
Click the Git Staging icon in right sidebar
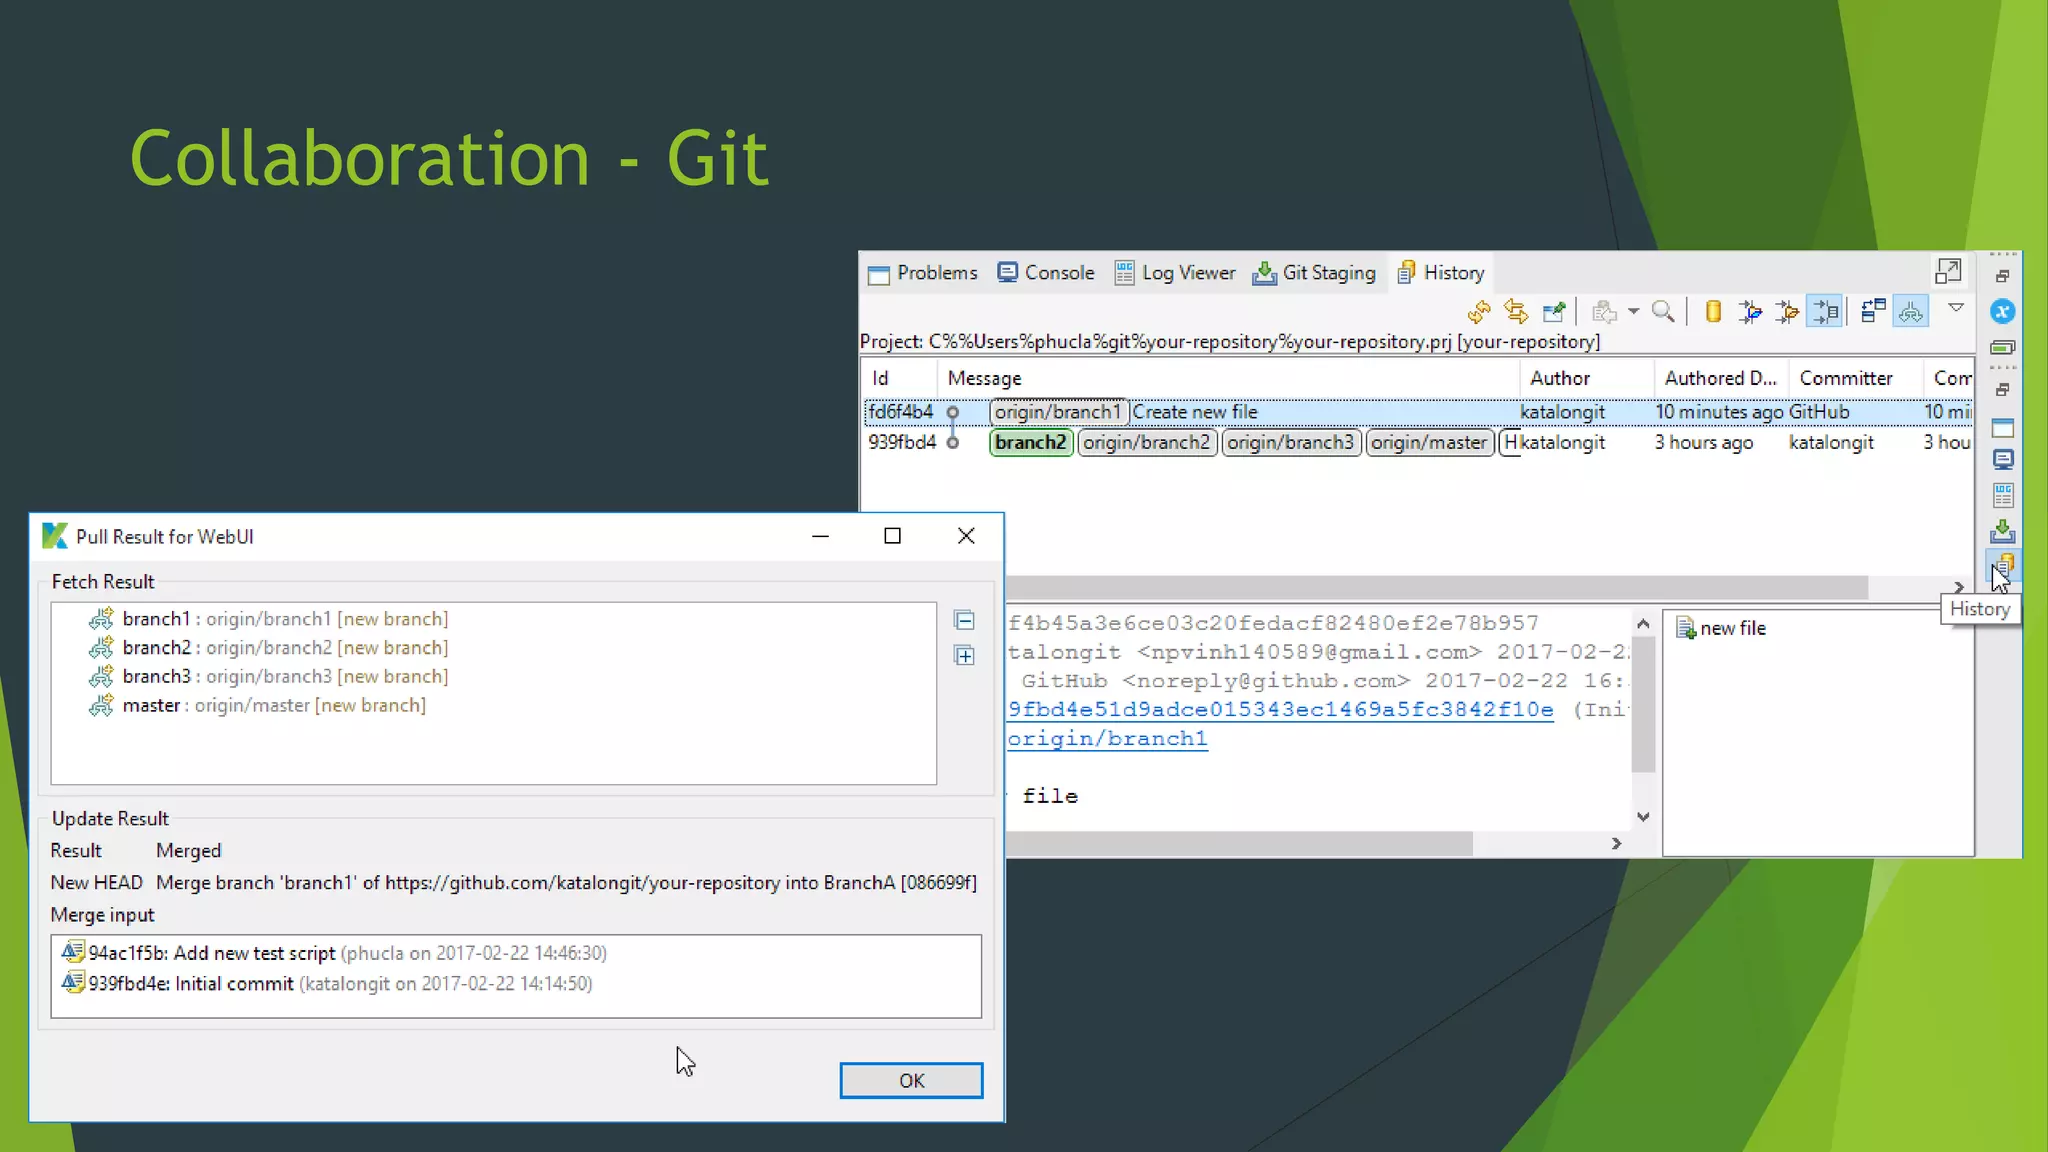(2002, 531)
